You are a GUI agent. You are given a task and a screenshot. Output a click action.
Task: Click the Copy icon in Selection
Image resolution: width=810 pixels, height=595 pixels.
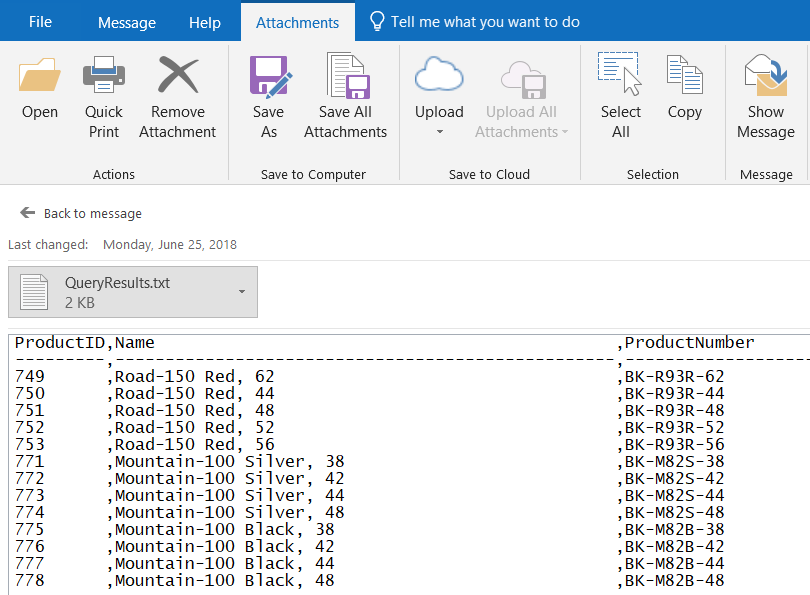684,76
